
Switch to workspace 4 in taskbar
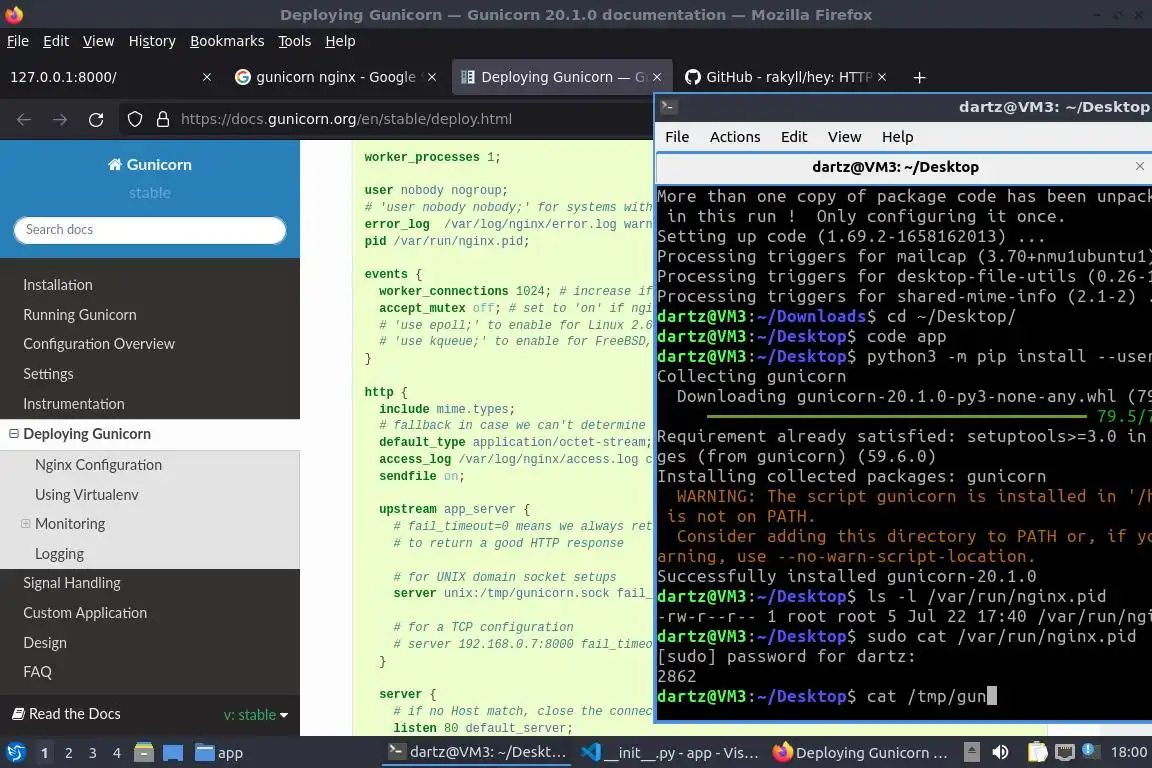tap(117, 753)
